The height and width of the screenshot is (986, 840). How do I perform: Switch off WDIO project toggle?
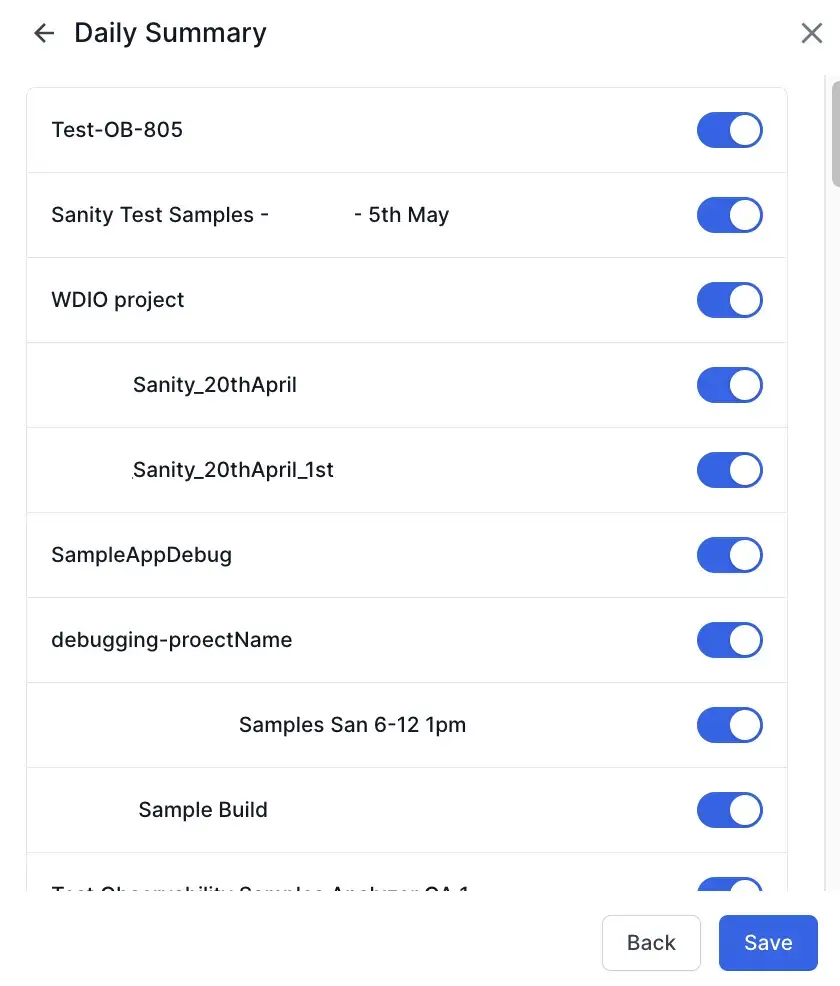click(x=729, y=300)
